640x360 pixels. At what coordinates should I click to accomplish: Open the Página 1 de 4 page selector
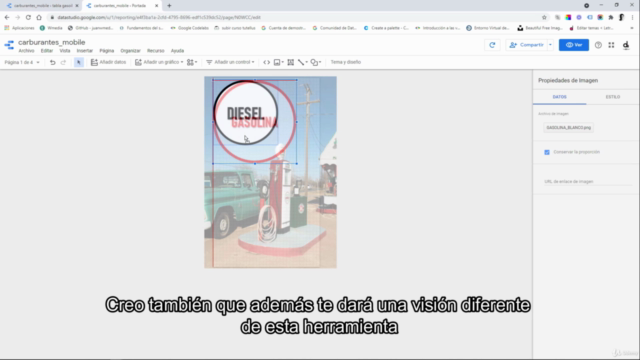[x=22, y=62]
